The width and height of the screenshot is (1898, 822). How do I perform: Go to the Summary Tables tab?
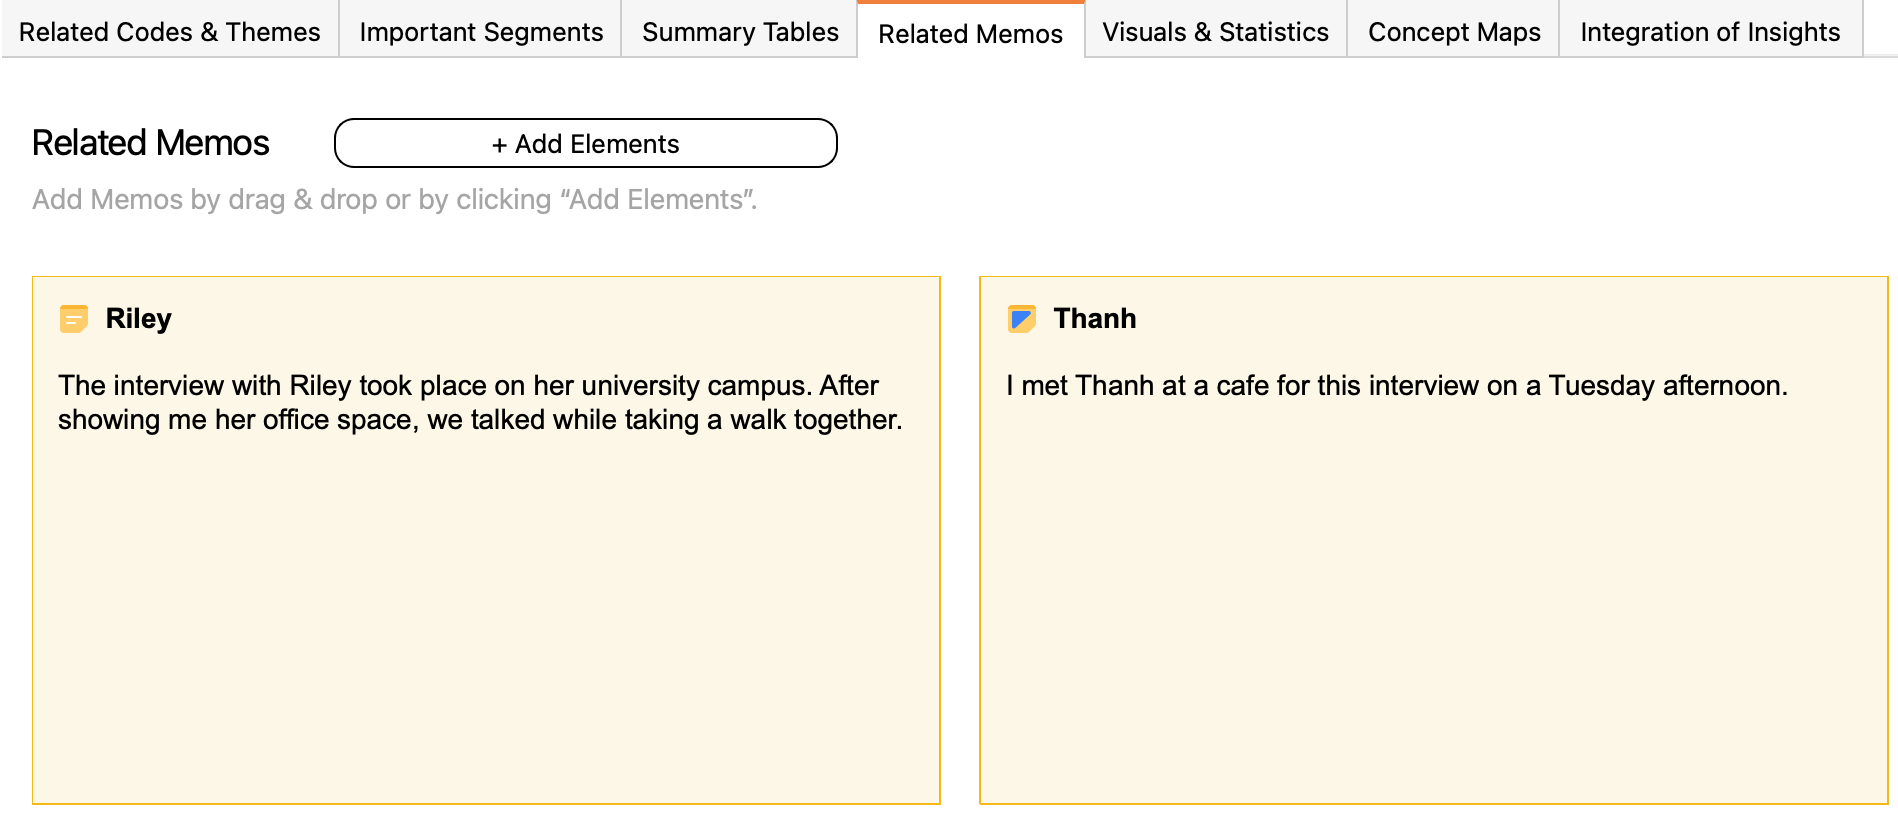(740, 32)
